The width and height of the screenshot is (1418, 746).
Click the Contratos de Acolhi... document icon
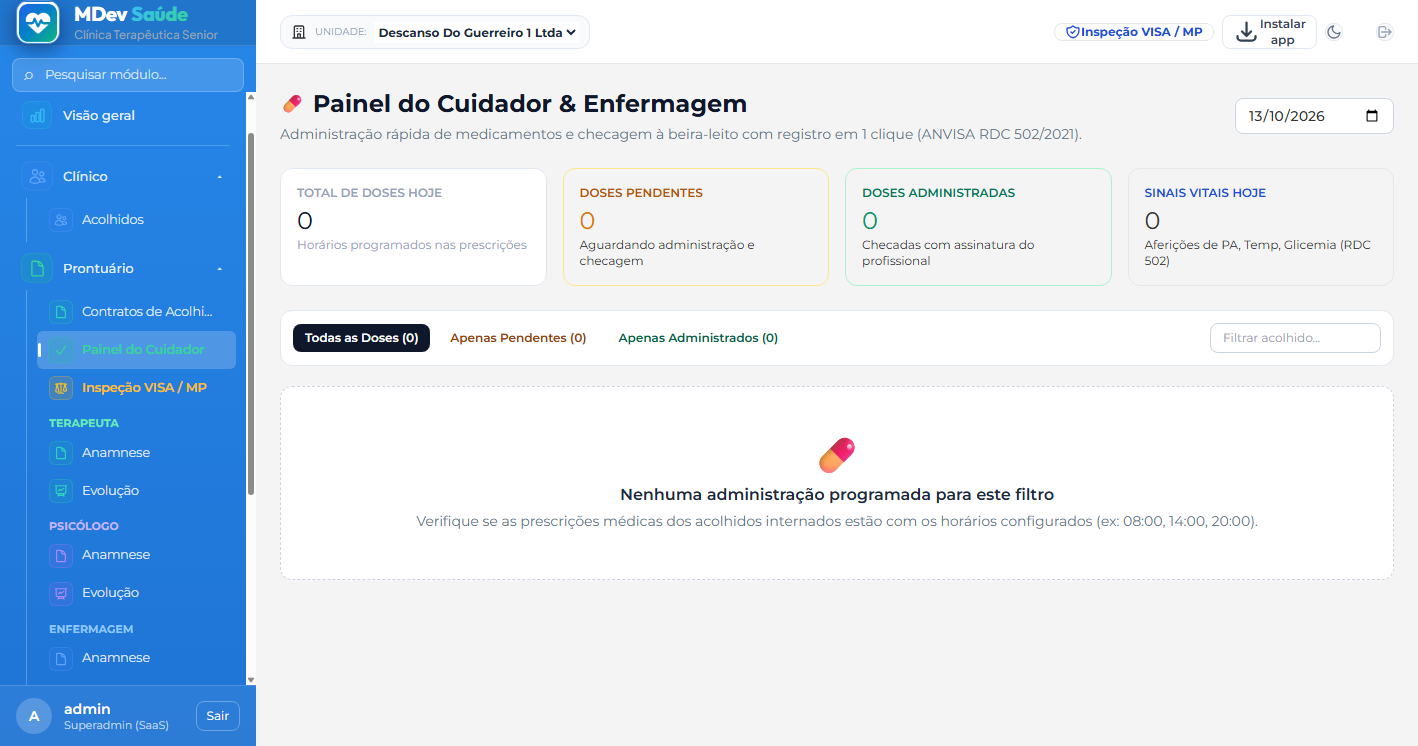[61, 312]
